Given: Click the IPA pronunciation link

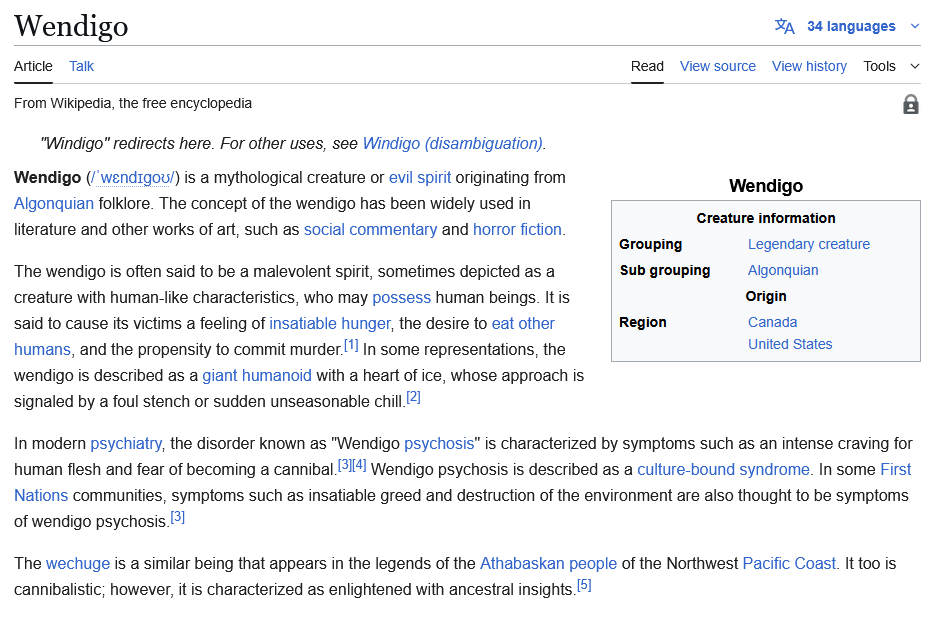Looking at the screenshot, I should coord(133,178).
